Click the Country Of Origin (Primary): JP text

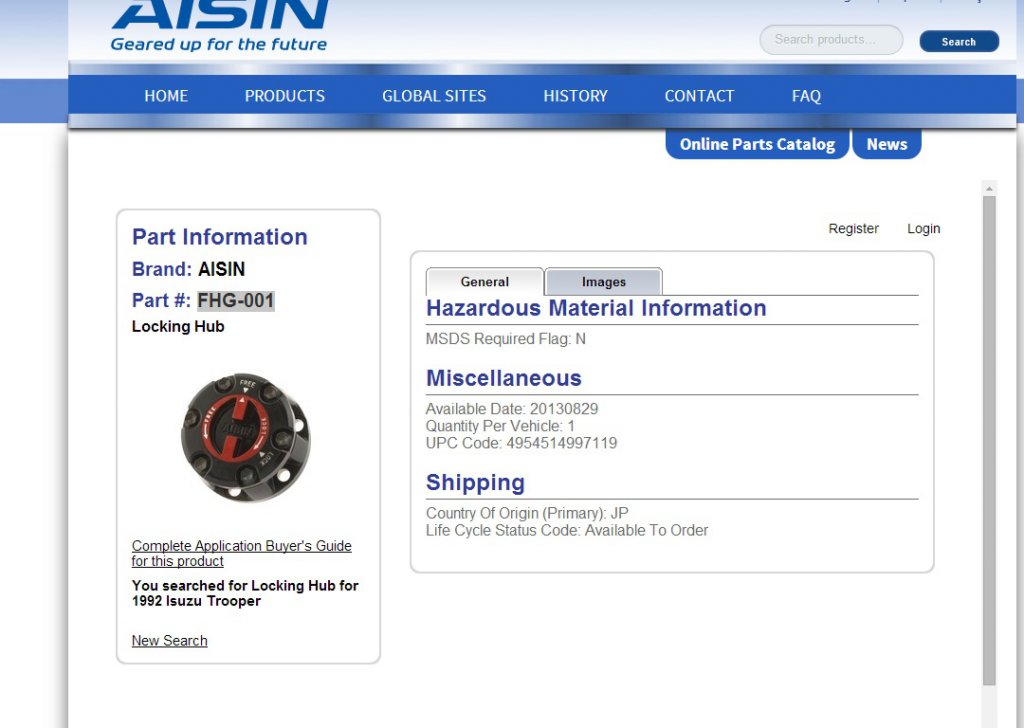click(x=527, y=513)
